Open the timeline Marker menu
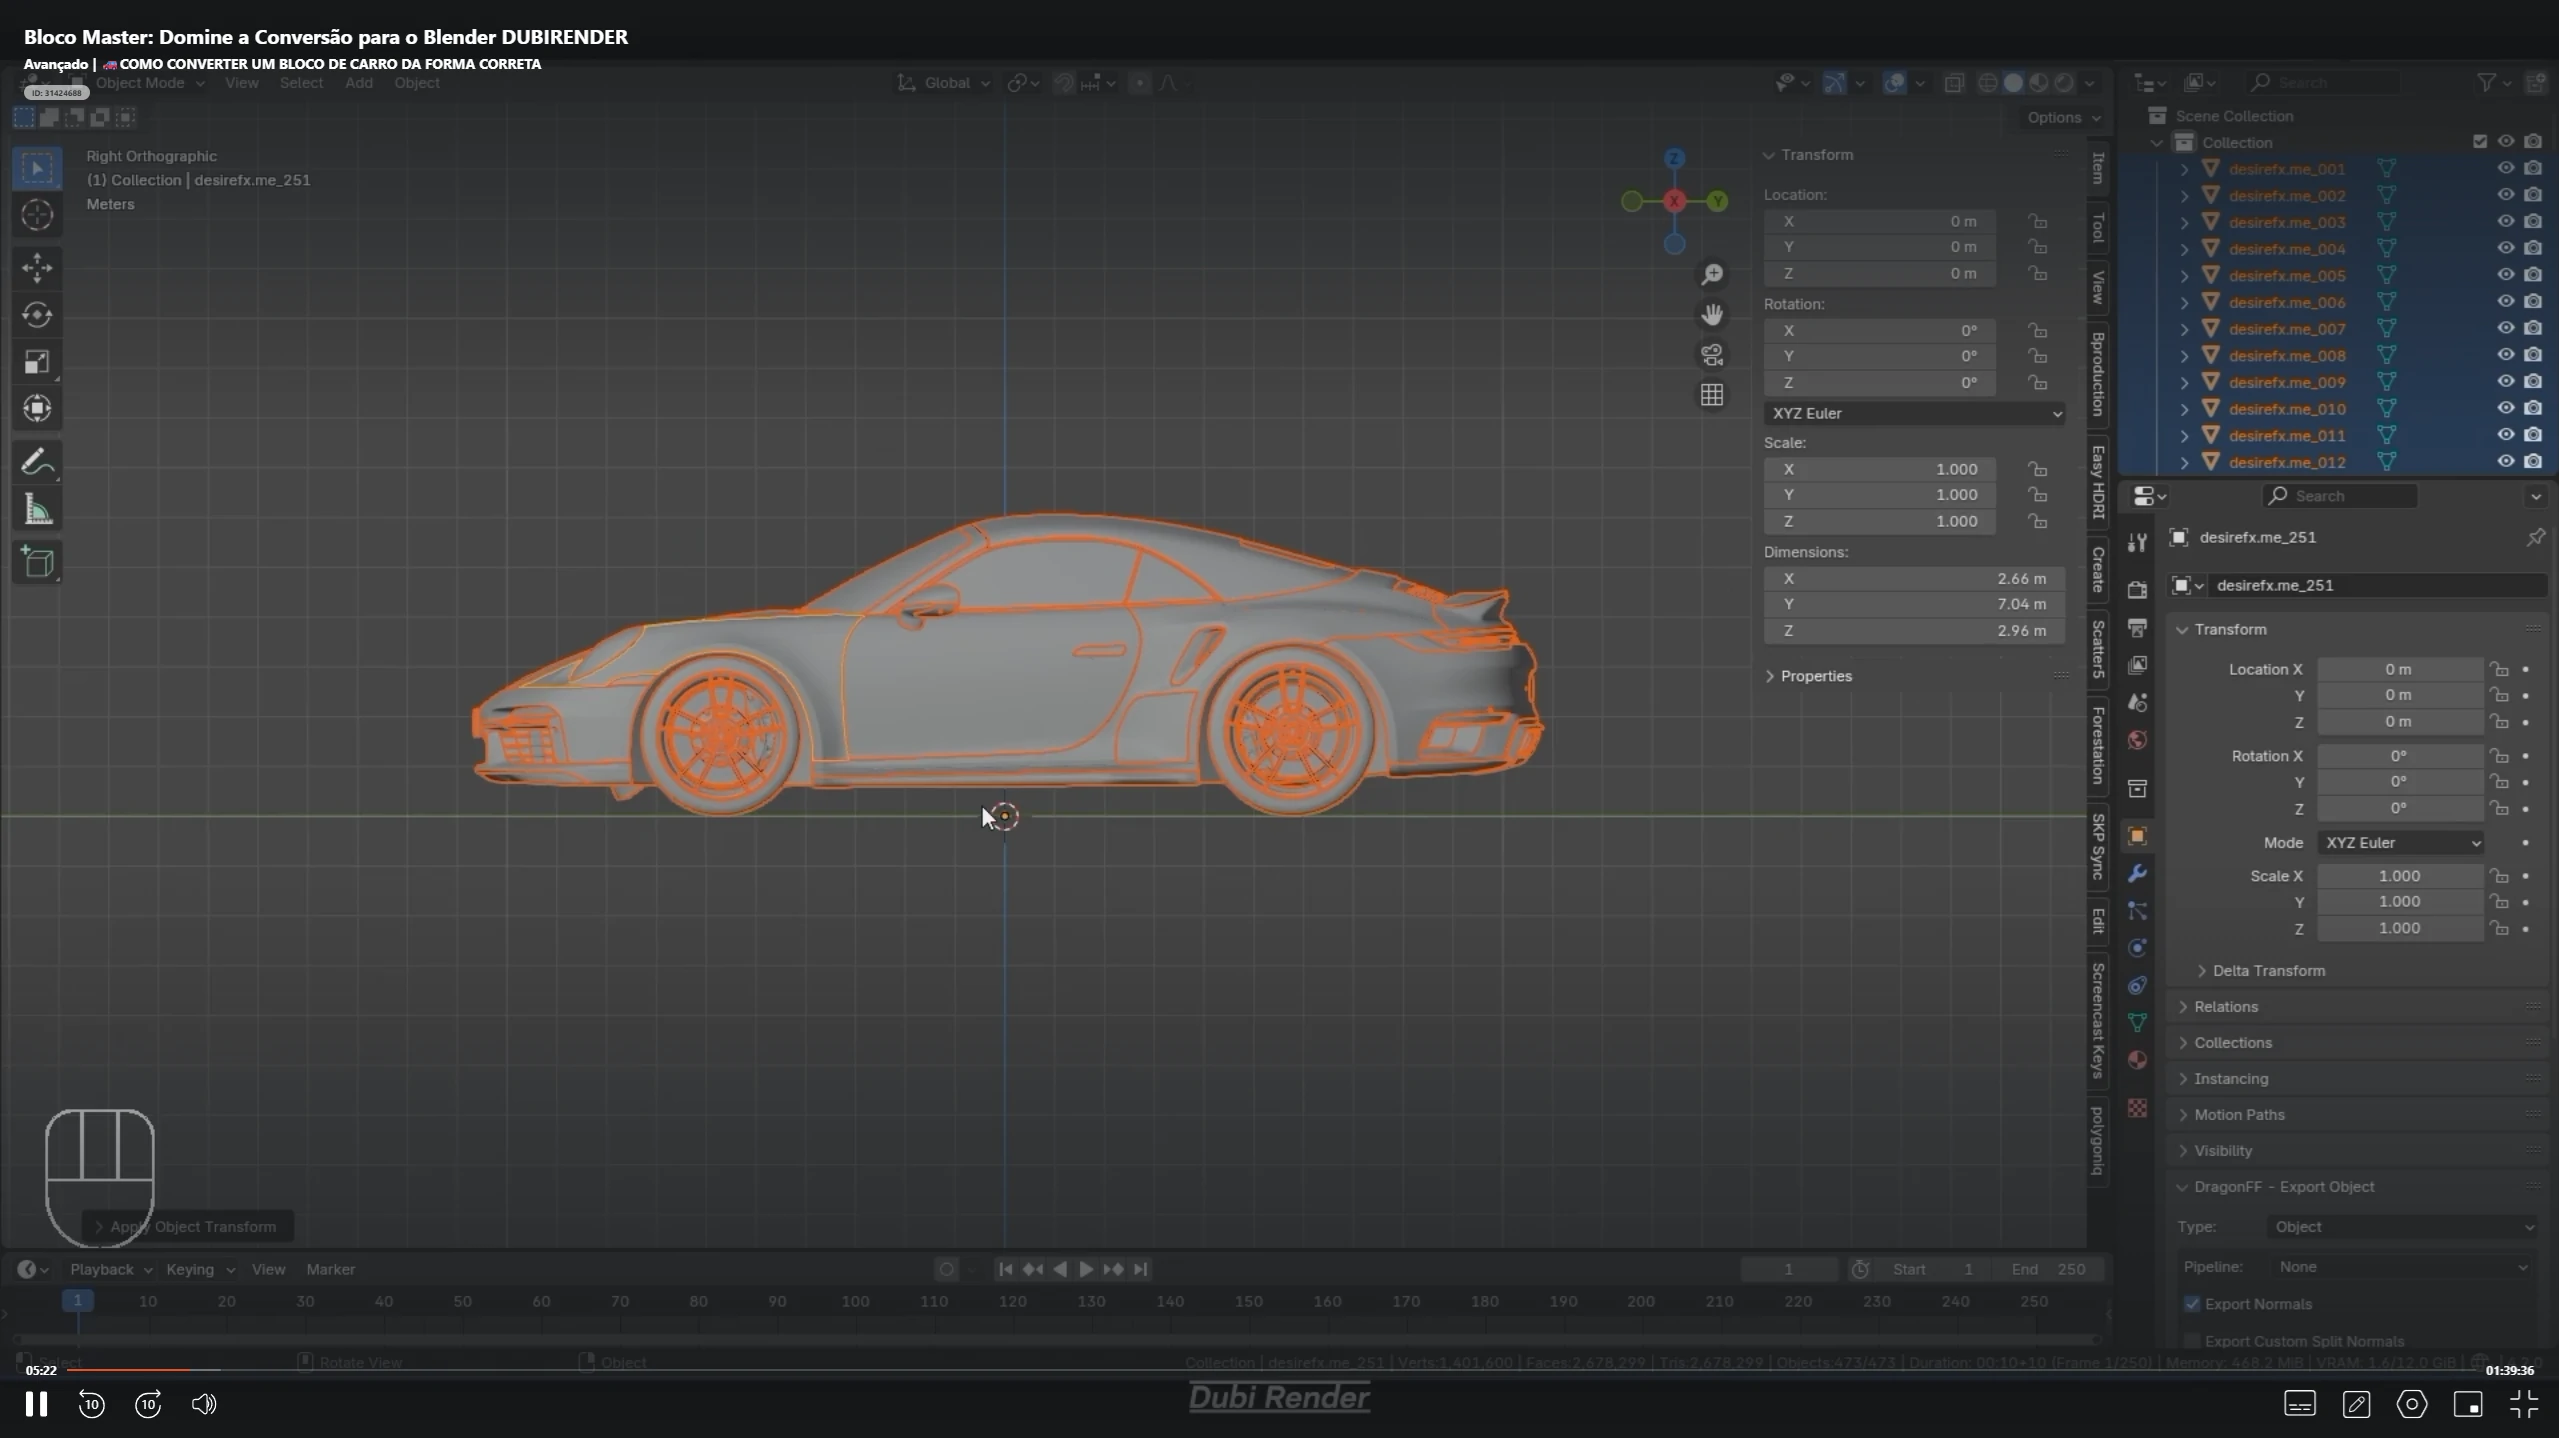The image size is (2559, 1438). point(330,1269)
